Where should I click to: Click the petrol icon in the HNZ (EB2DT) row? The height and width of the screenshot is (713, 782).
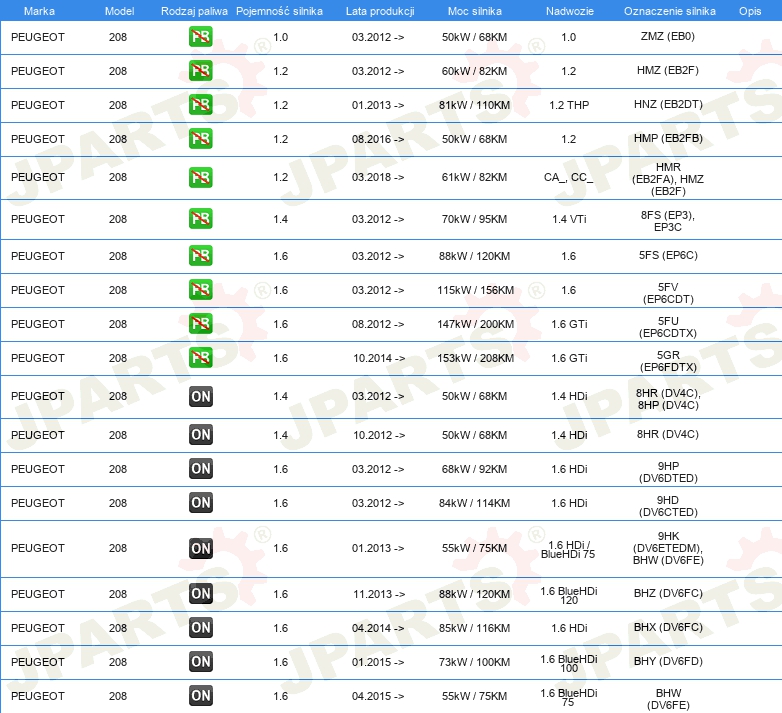200,105
